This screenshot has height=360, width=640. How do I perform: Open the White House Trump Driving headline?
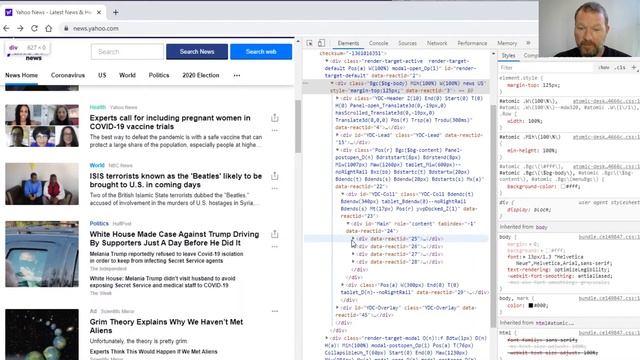click(174, 238)
